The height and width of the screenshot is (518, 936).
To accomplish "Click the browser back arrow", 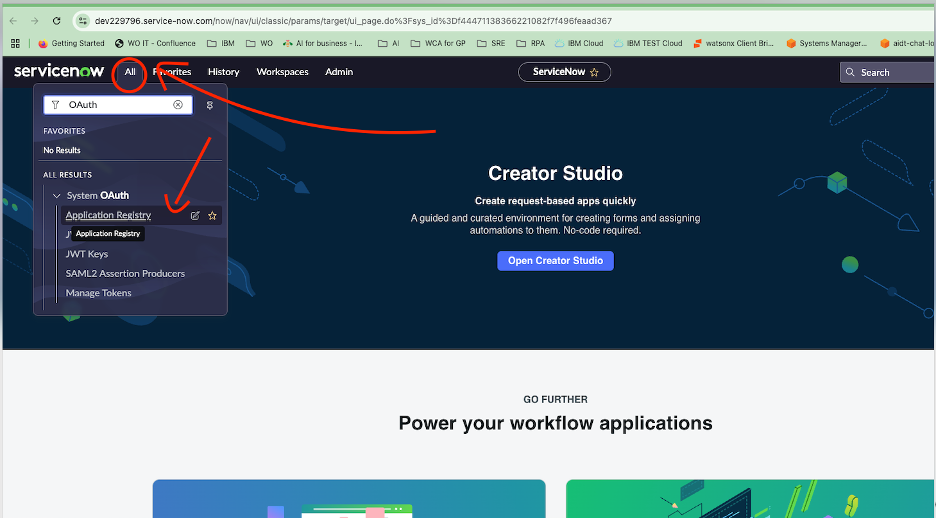I will [13, 21].
